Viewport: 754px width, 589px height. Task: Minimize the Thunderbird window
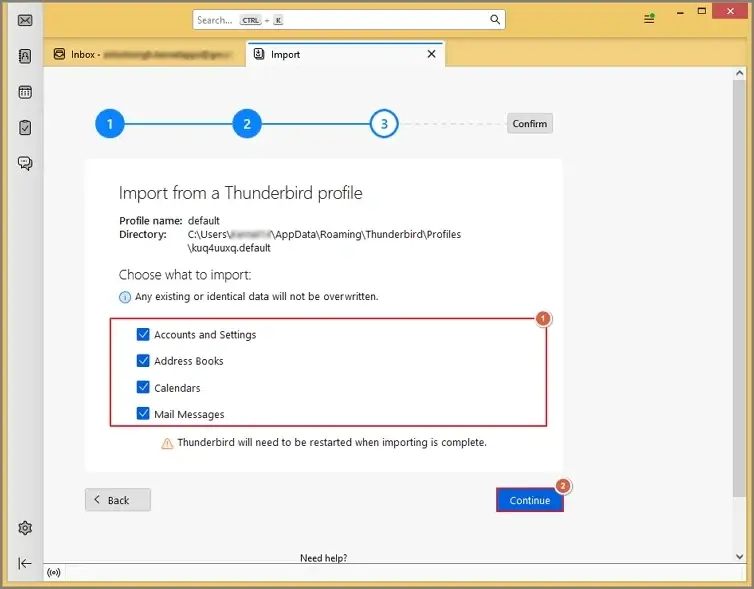pos(680,13)
